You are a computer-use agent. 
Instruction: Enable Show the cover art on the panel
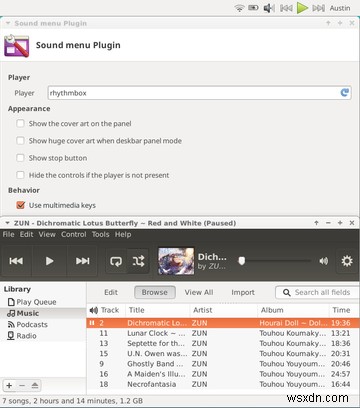click(x=20, y=124)
